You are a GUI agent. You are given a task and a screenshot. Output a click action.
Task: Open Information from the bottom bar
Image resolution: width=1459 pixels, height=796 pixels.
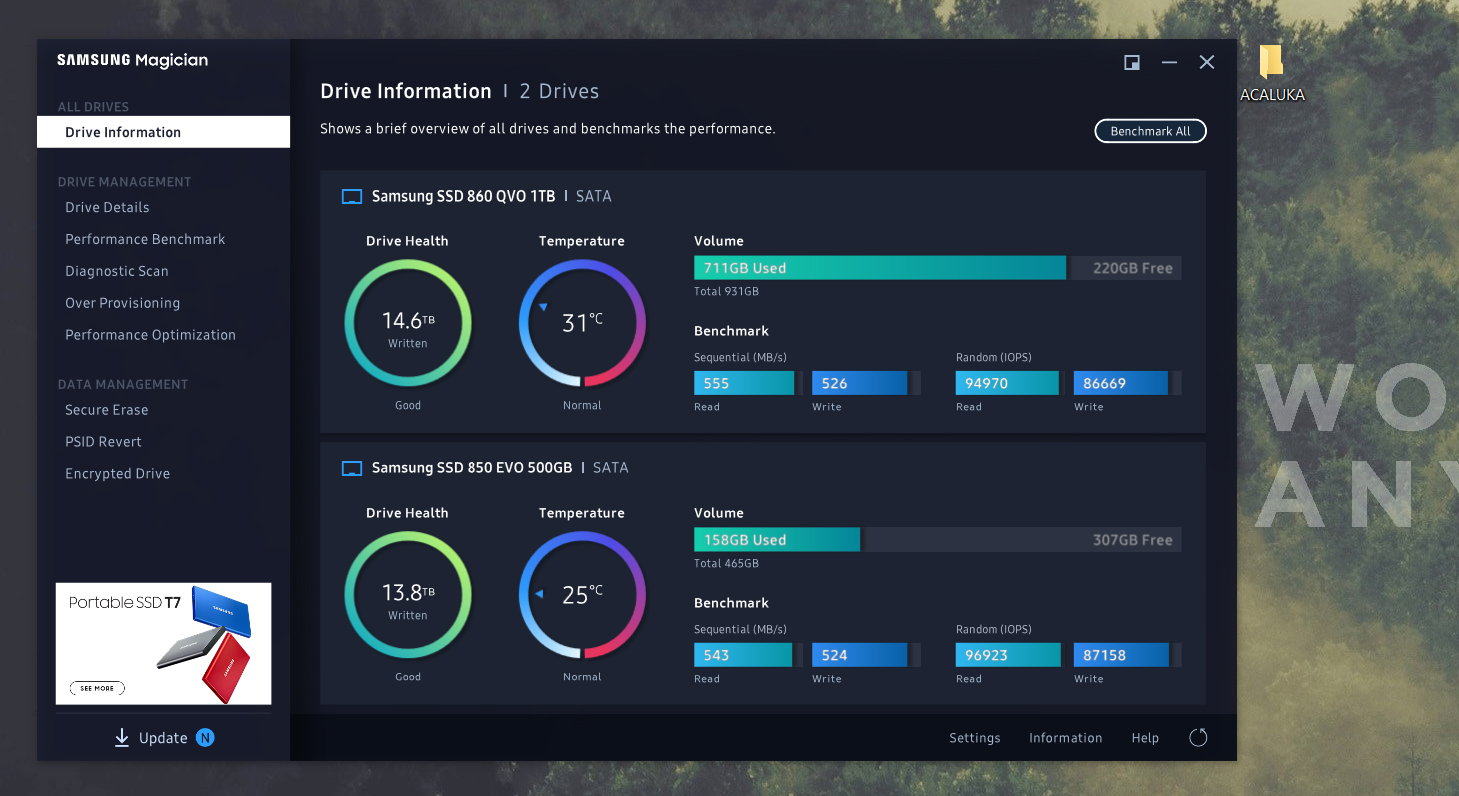pos(1066,738)
